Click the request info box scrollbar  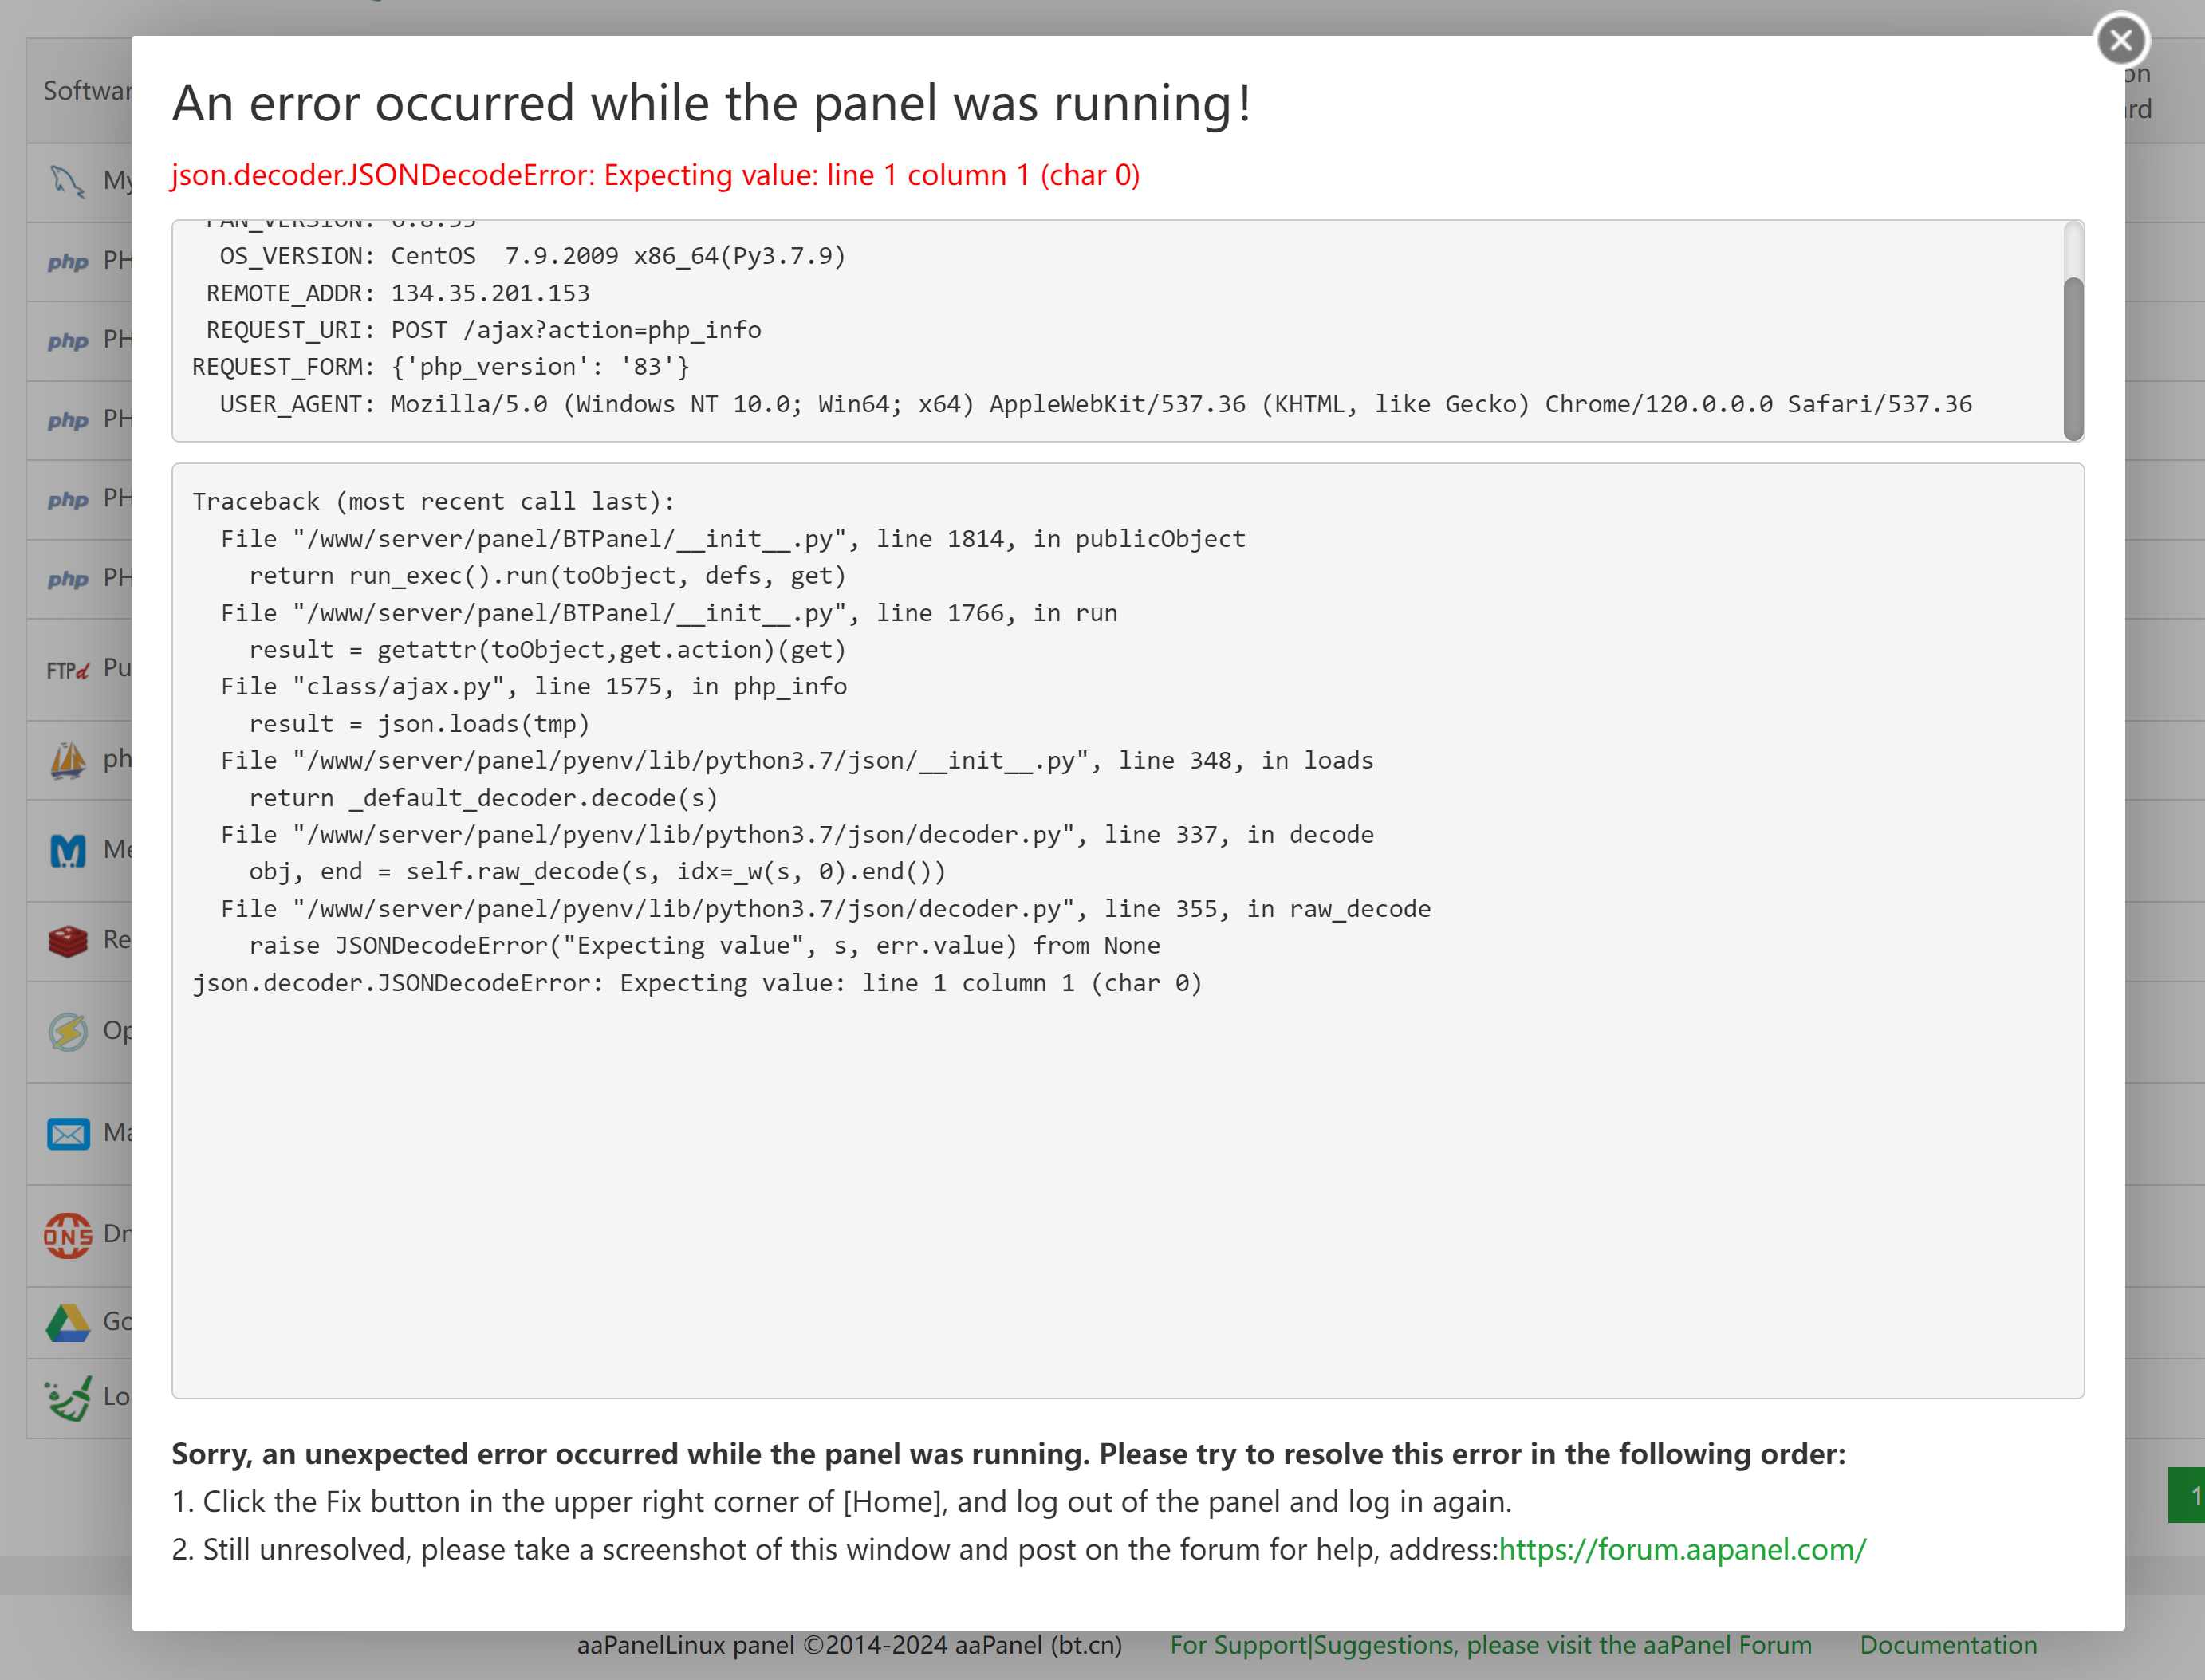click(x=2073, y=357)
